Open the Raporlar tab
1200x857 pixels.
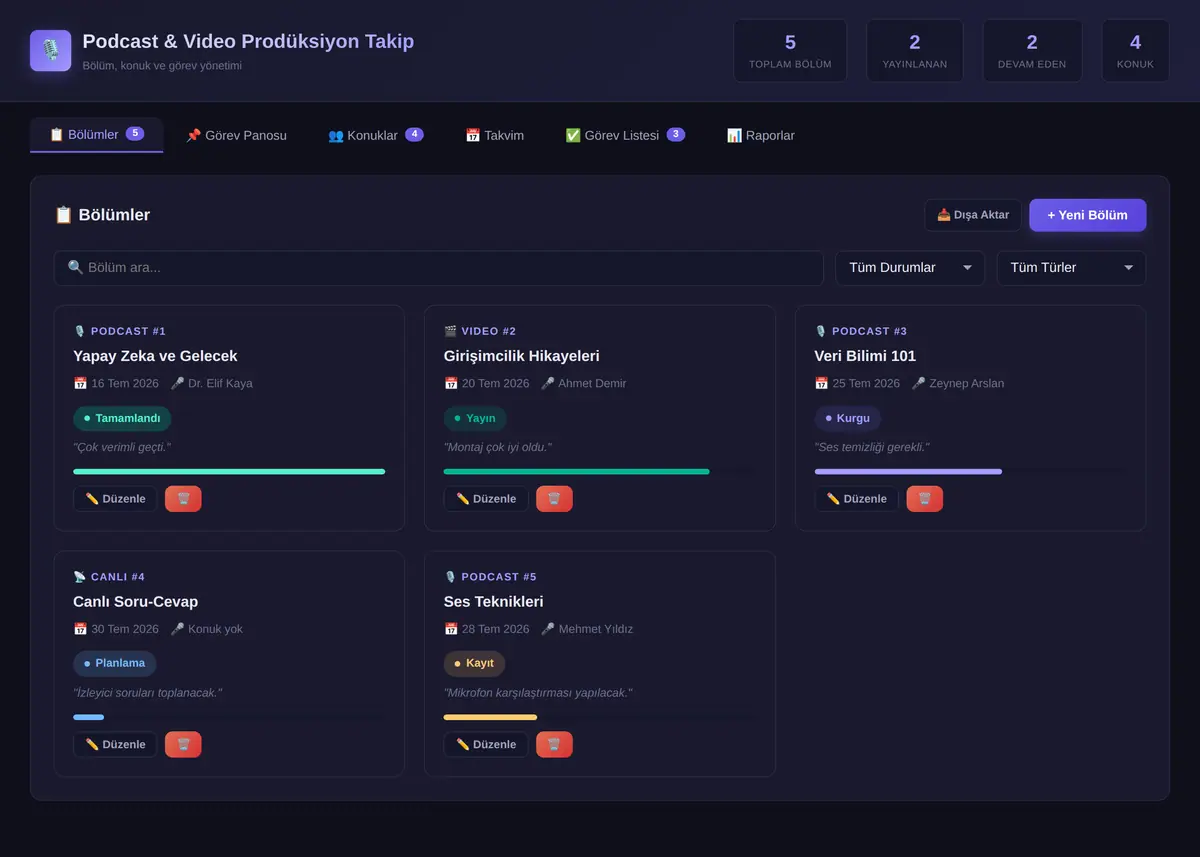click(x=761, y=135)
